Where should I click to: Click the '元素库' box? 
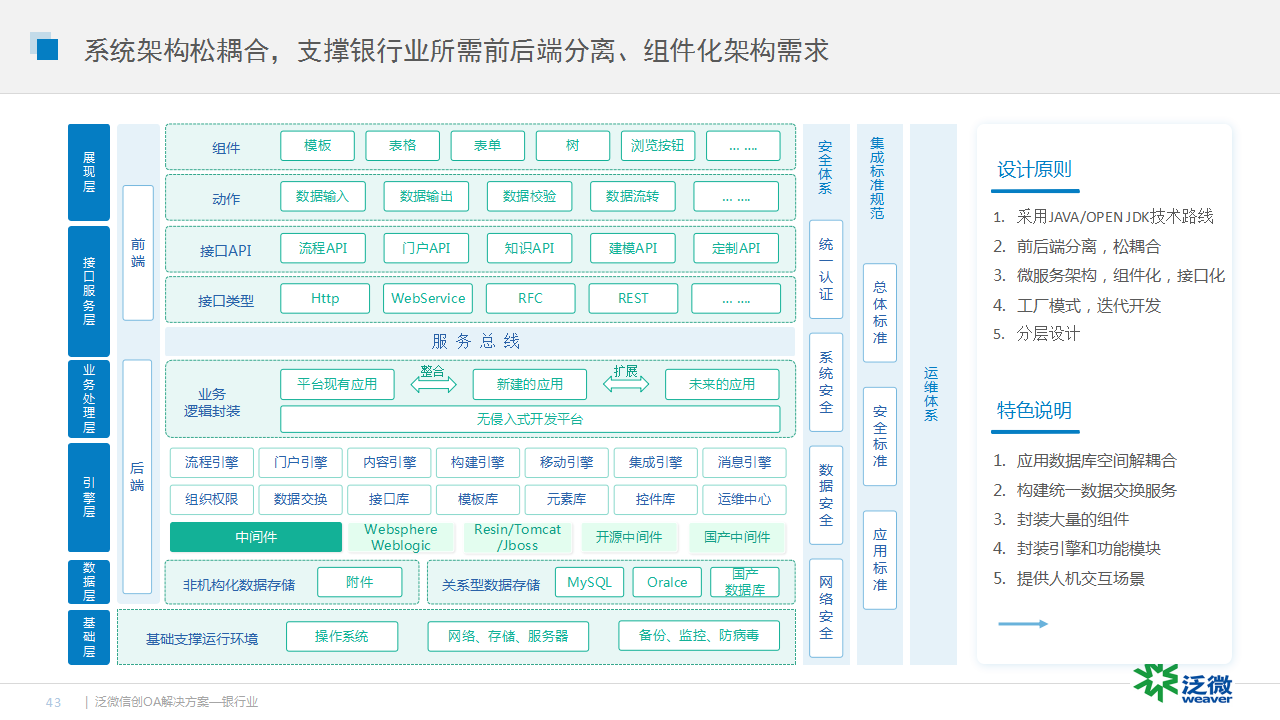(x=567, y=499)
